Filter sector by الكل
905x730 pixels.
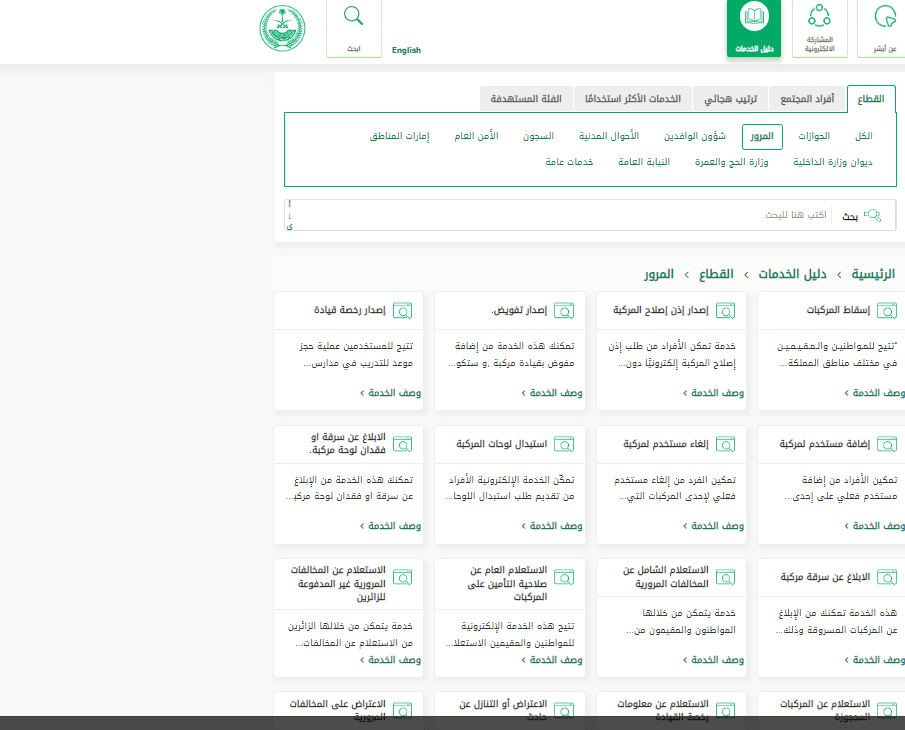[x=863, y=136]
